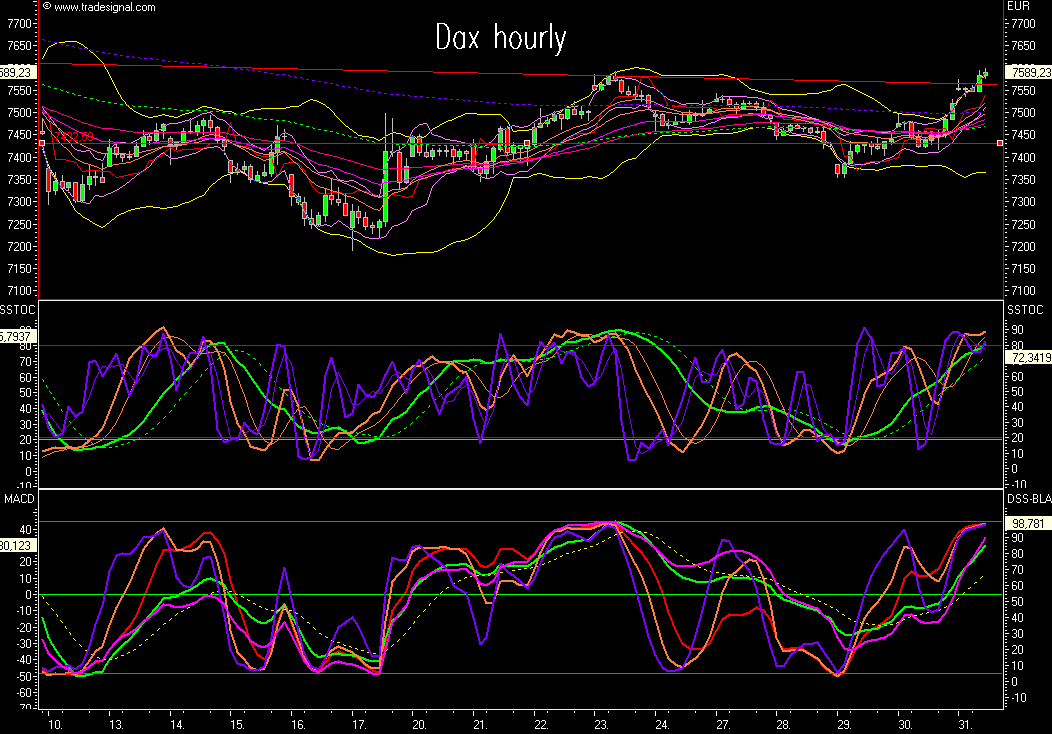Jump to date 17 on time axis
The height and width of the screenshot is (734, 1052).
pyautogui.click(x=358, y=723)
